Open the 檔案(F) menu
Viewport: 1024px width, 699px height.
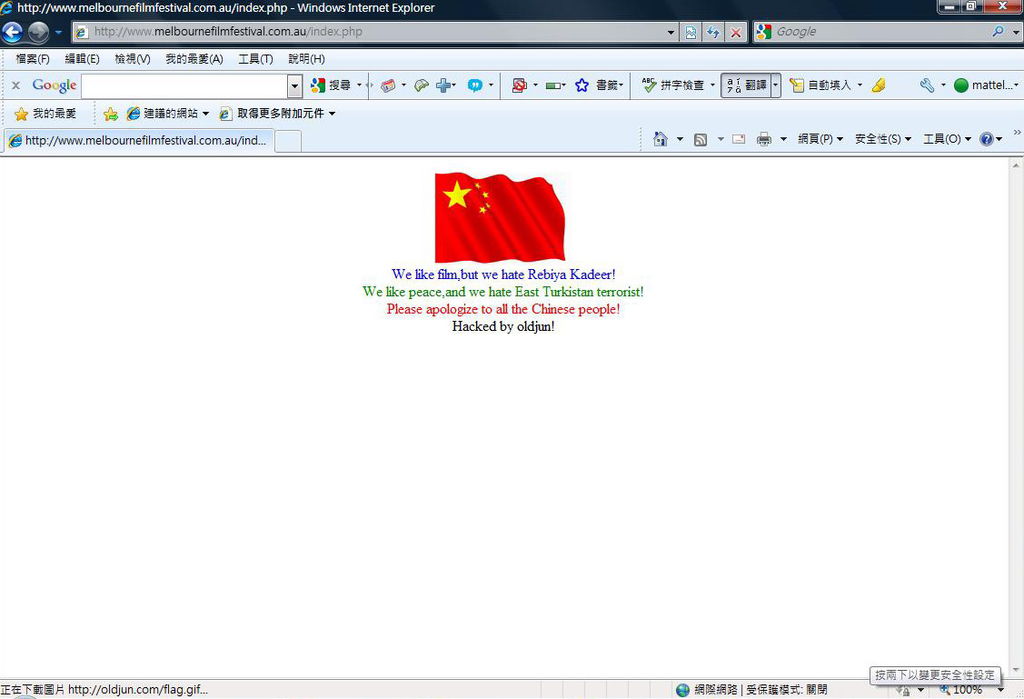(33, 59)
